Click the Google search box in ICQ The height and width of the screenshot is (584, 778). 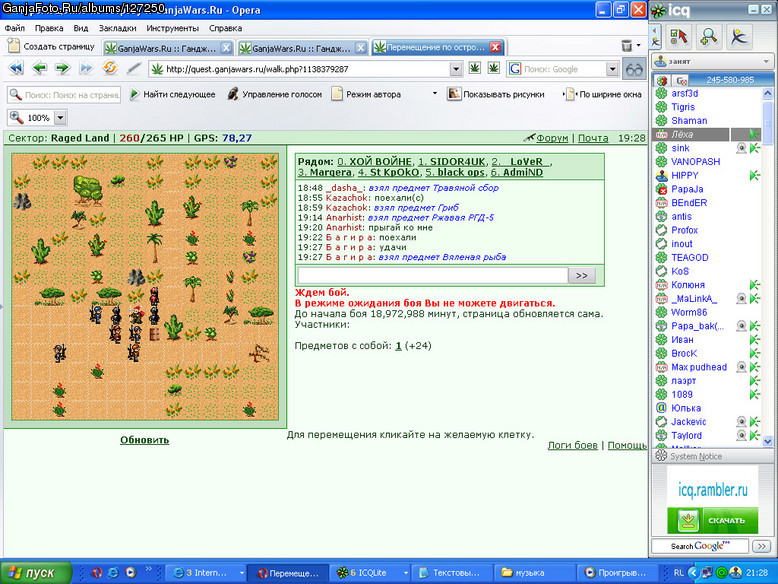click(x=700, y=546)
